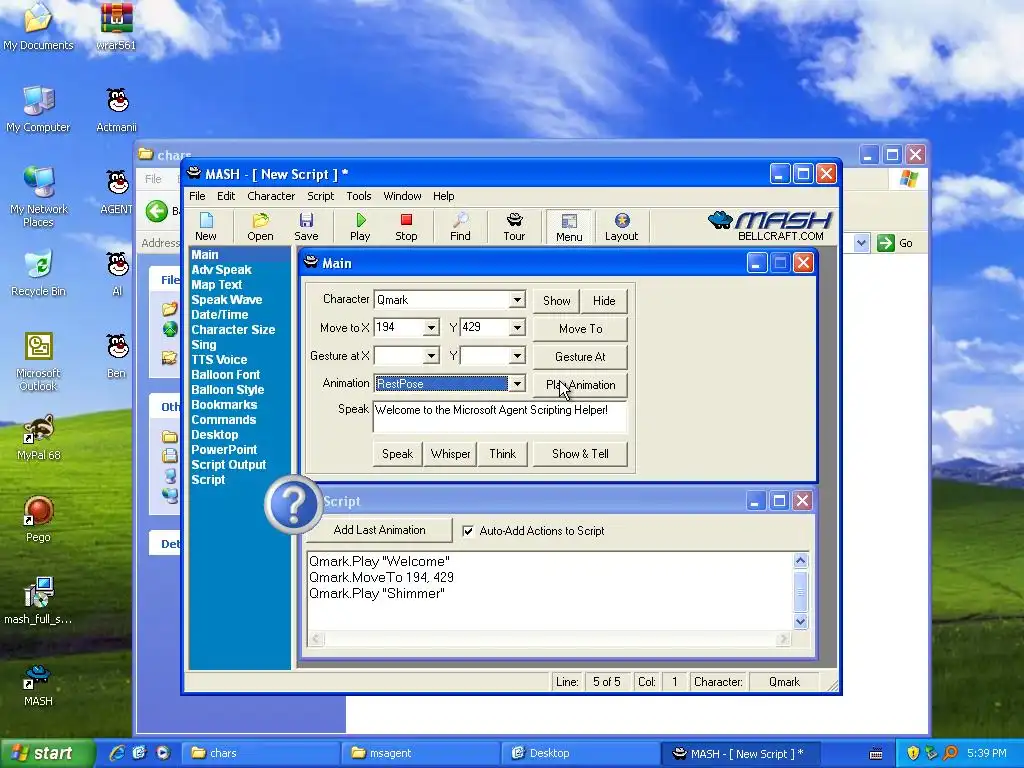Click the Move To button
This screenshot has height=768, width=1024.
581,328
